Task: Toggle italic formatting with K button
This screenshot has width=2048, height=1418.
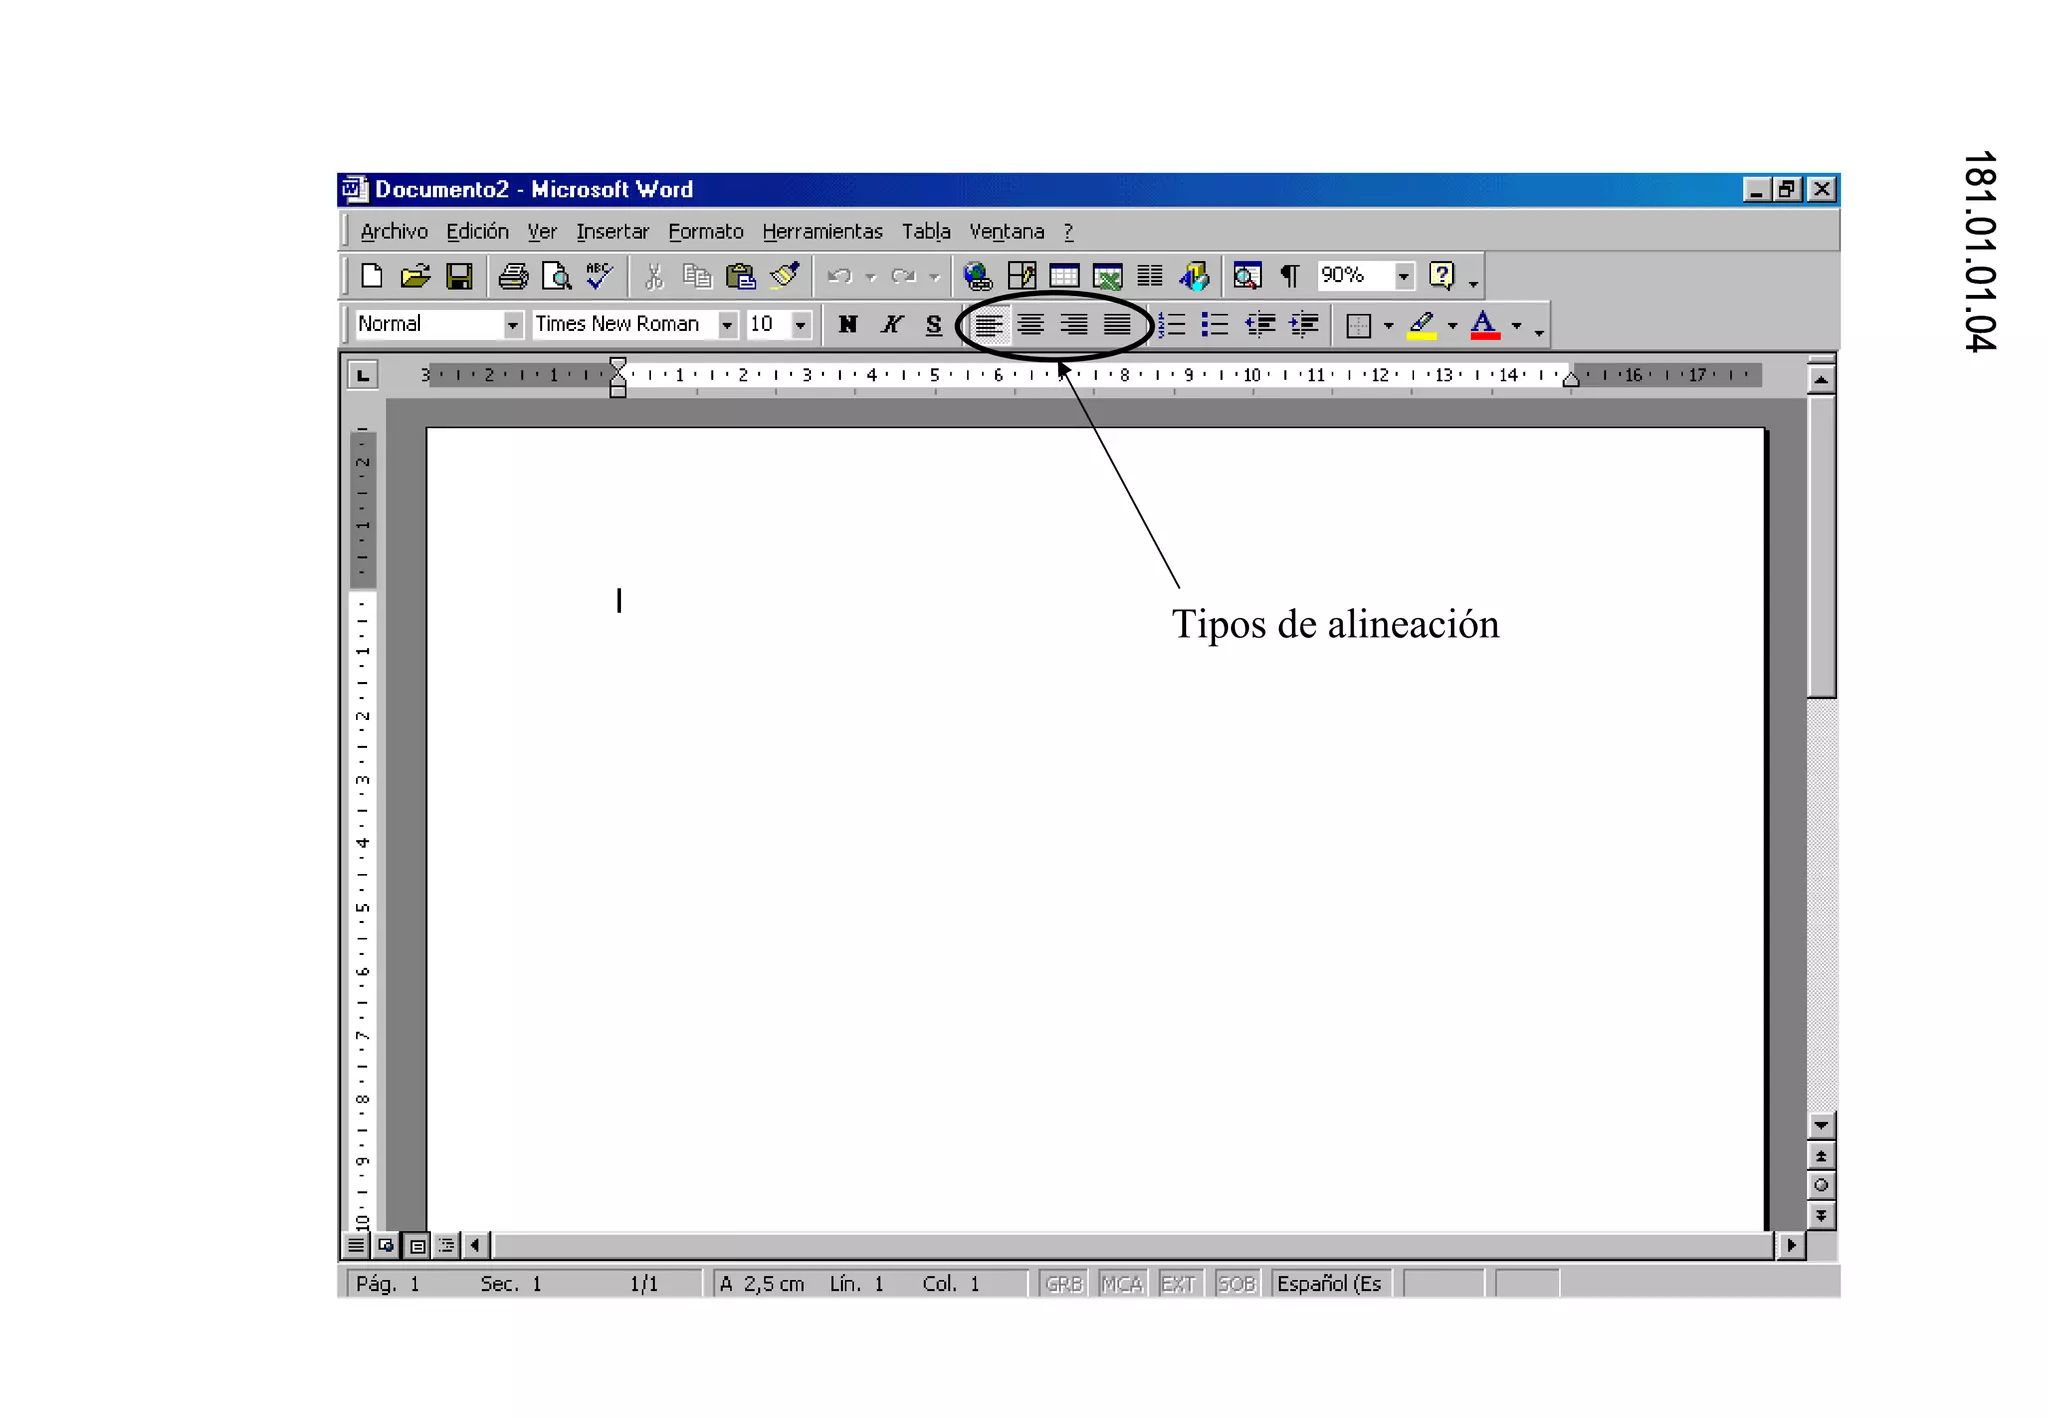Action: pos(891,324)
